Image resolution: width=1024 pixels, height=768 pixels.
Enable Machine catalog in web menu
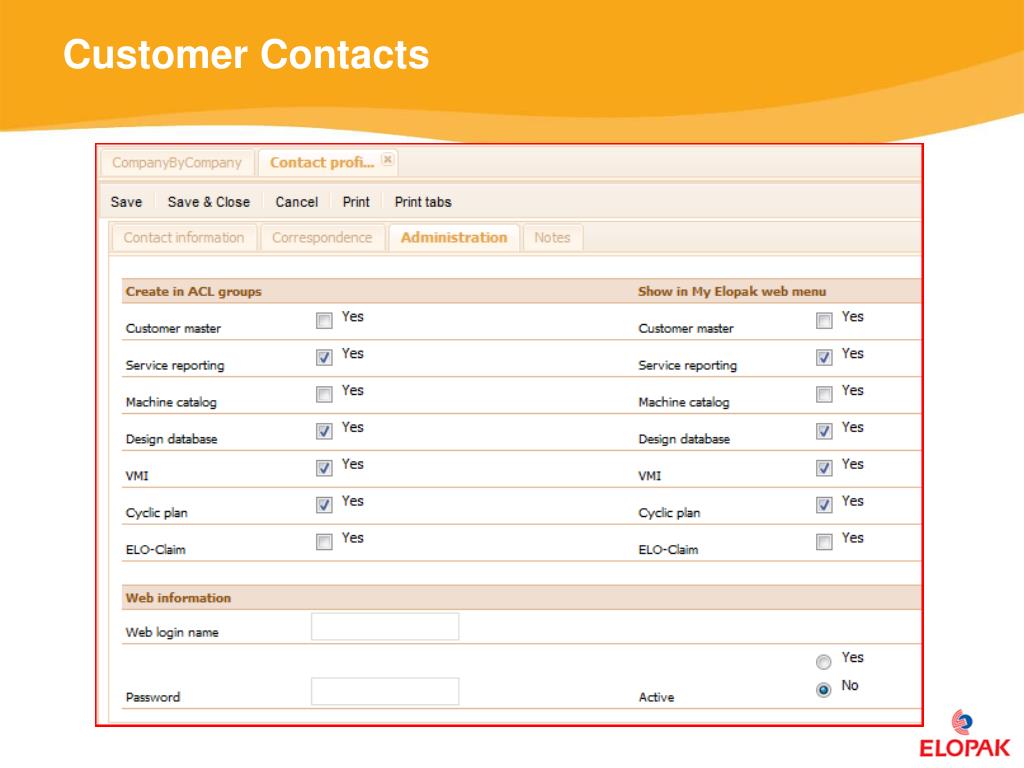[x=824, y=394]
